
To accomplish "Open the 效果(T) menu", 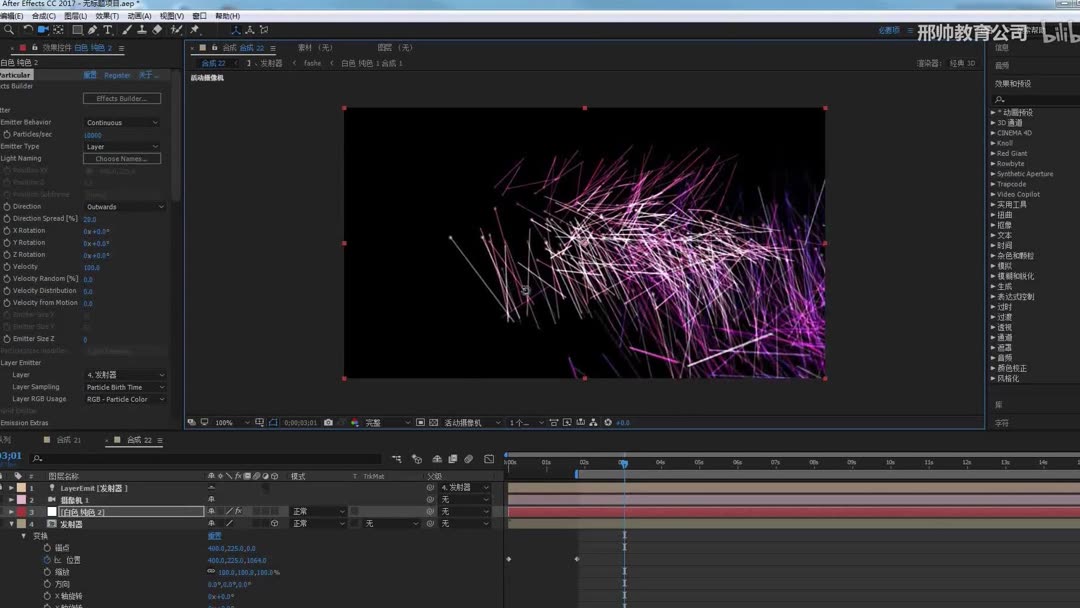I will (x=107, y=16).
